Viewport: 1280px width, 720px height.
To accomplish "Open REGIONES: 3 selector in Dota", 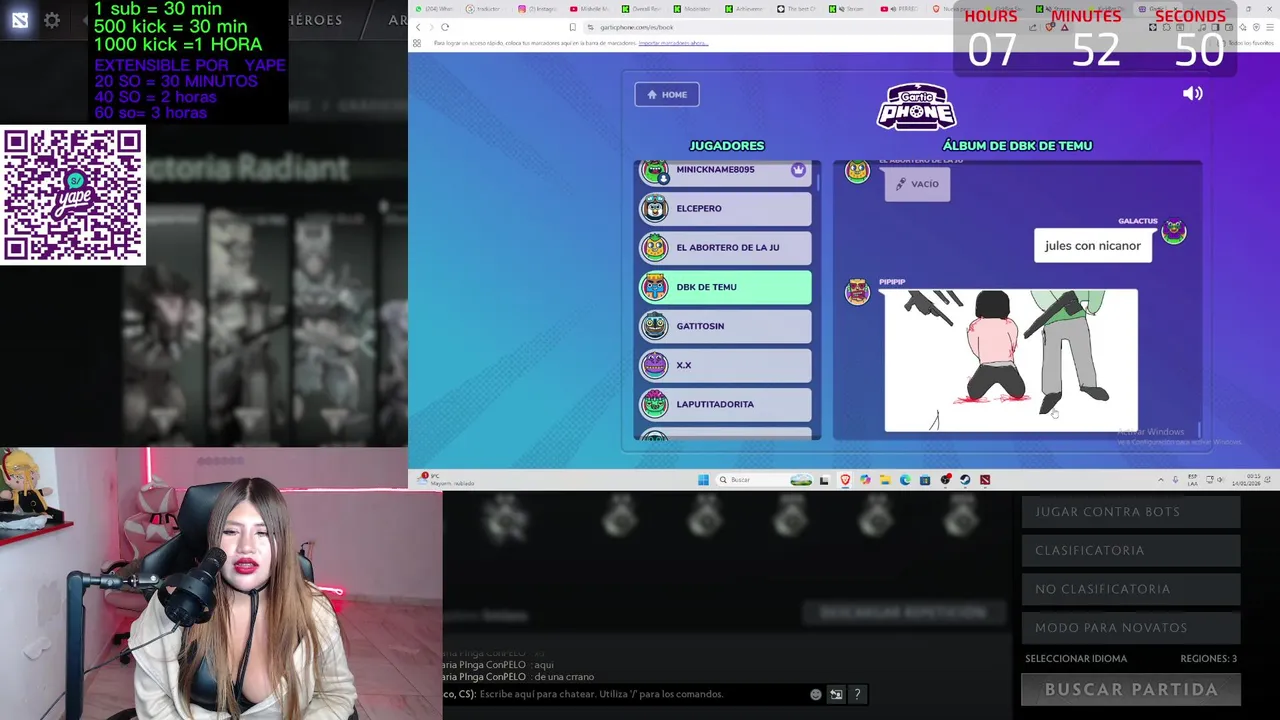I will pos(1208,659).
